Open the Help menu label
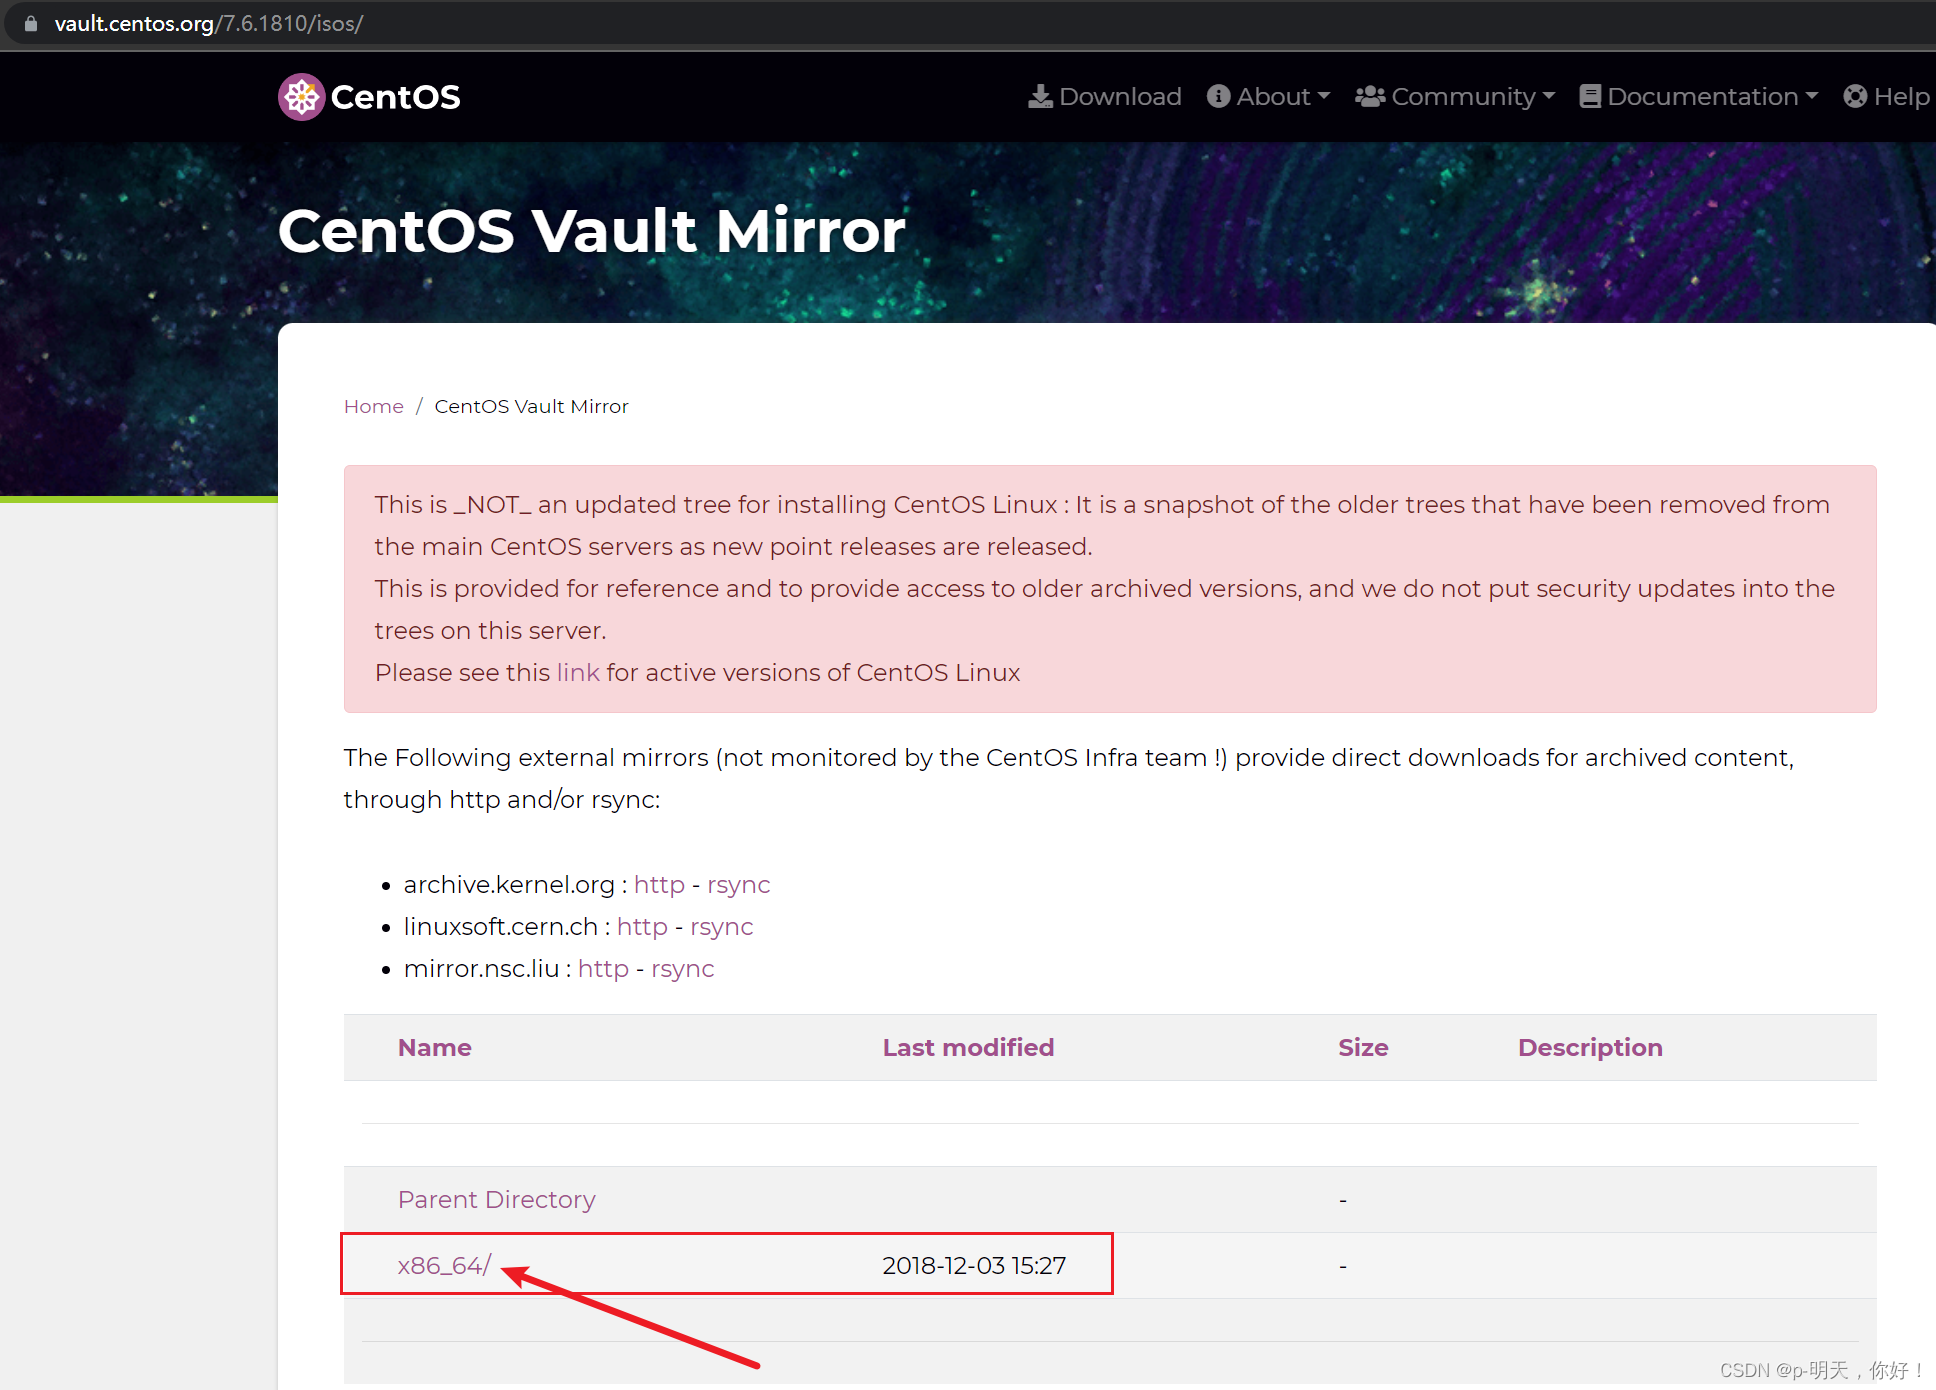 1901,96
